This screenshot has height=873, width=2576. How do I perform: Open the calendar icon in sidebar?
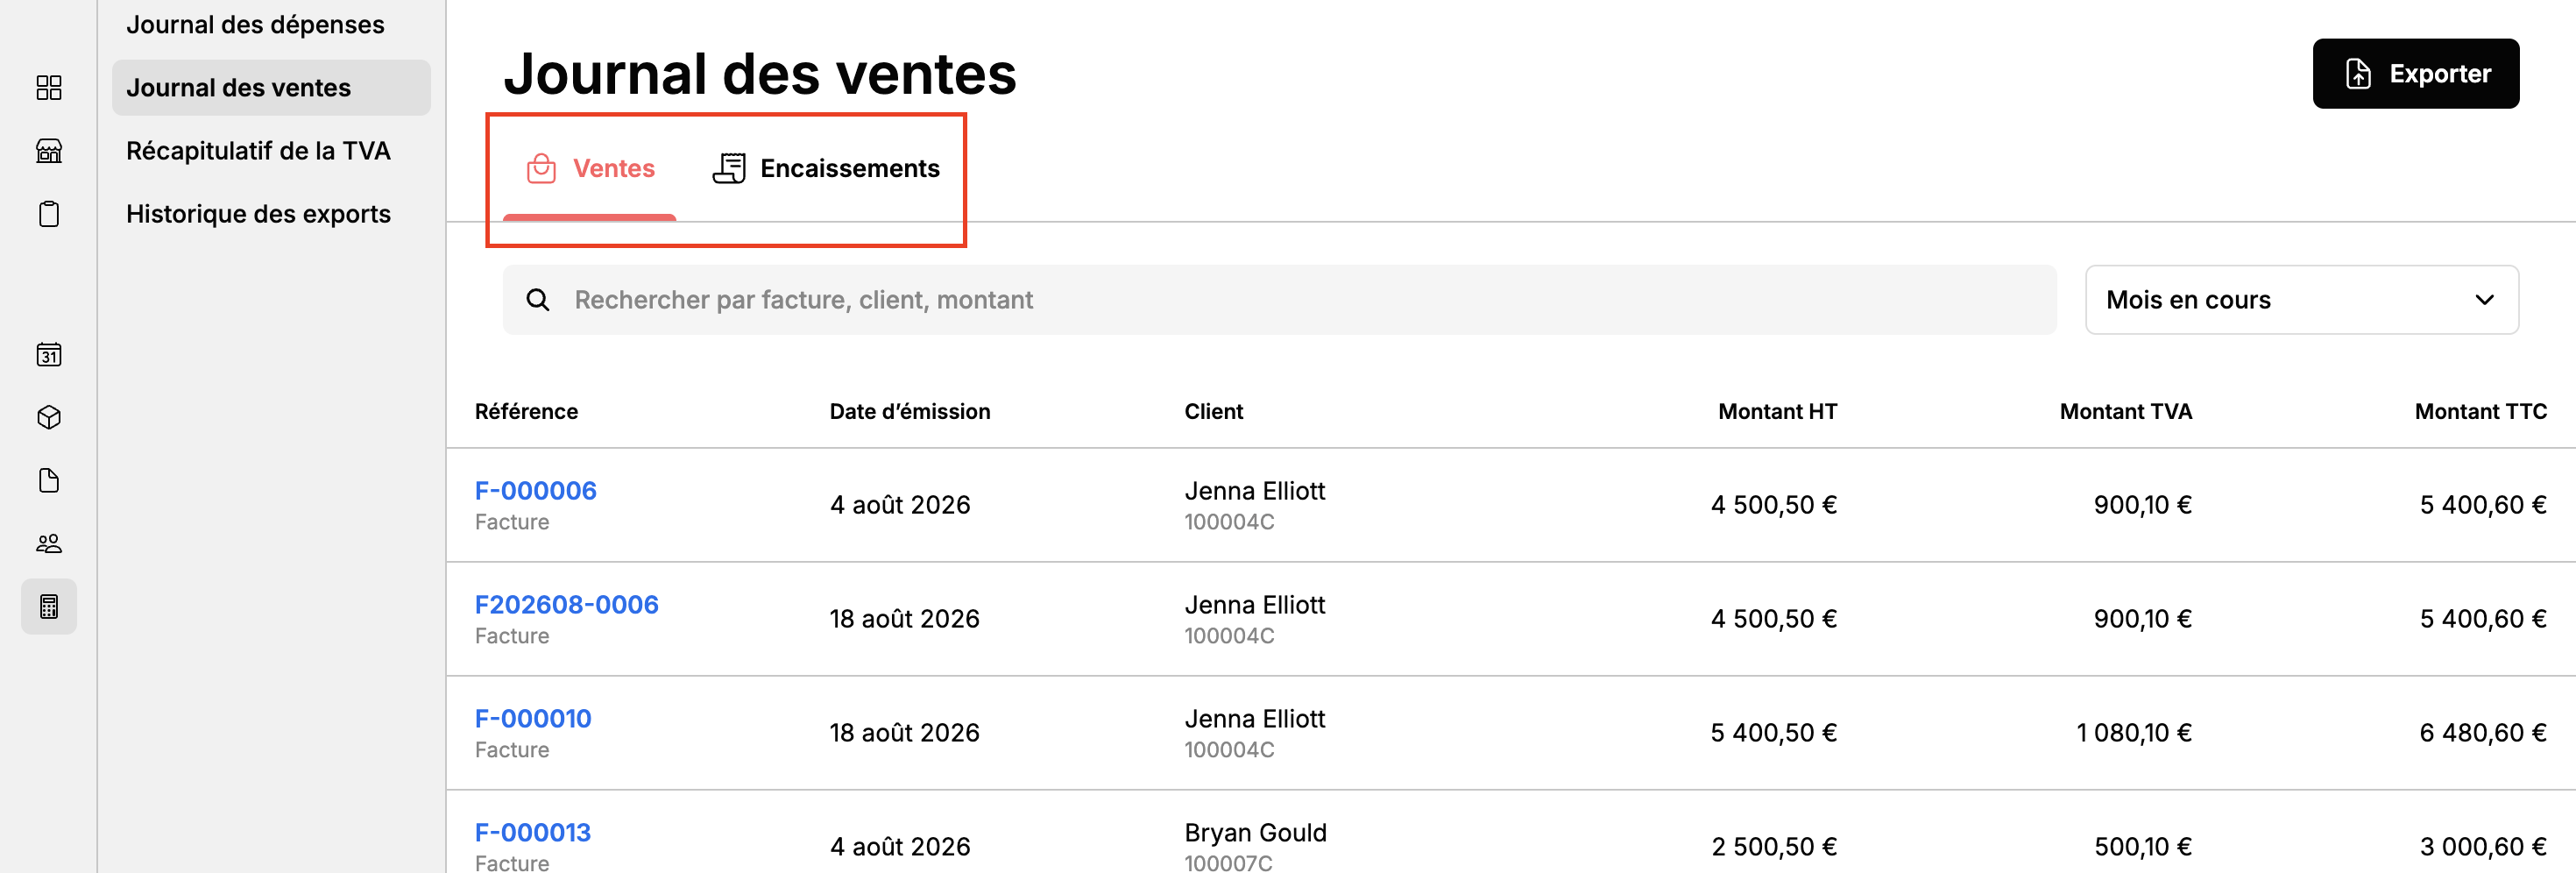click(x=49, y=354)
